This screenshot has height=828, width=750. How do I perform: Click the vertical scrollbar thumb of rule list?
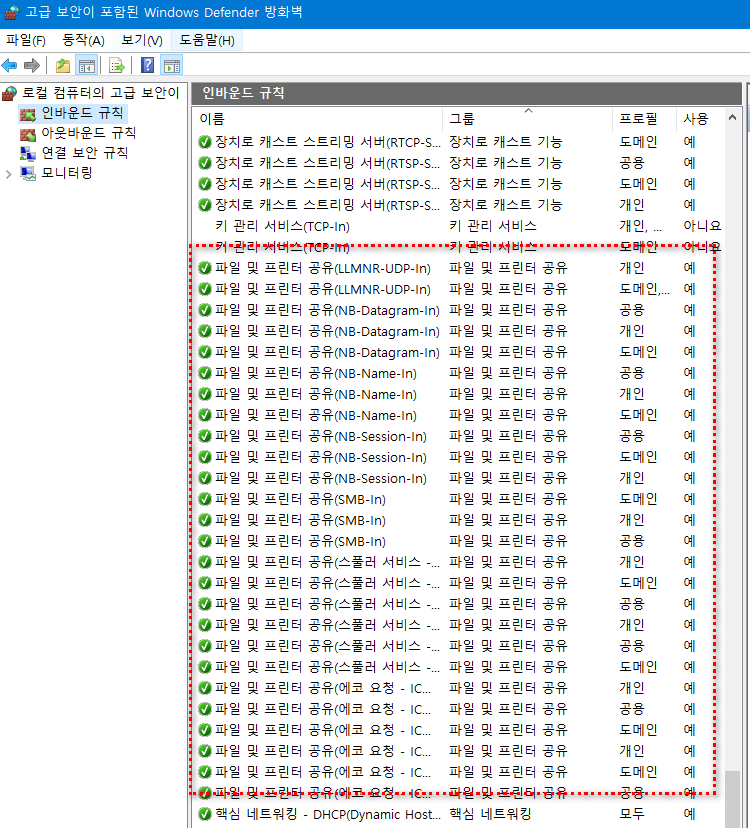[x=732, y=799]
